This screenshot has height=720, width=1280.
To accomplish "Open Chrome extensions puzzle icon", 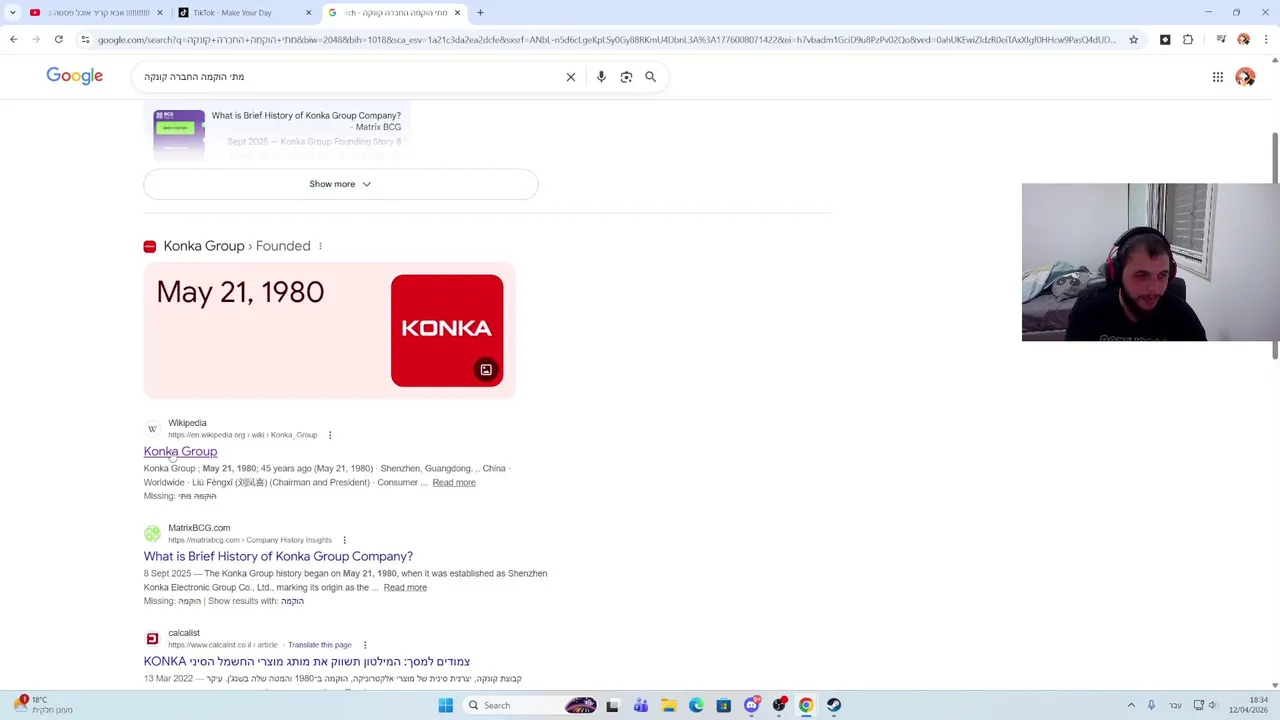I will pyautogui.click(x=1188, y=39).
